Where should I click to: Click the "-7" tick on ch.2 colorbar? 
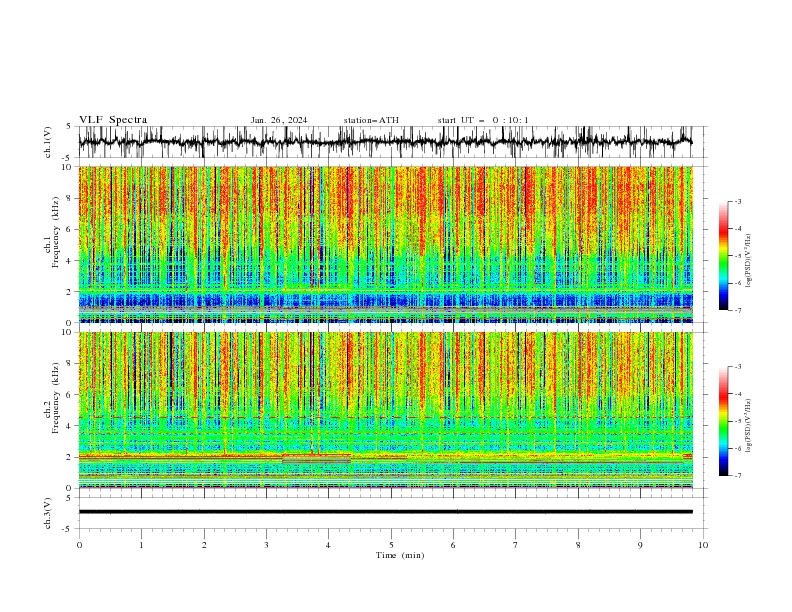tap(737, 475)
